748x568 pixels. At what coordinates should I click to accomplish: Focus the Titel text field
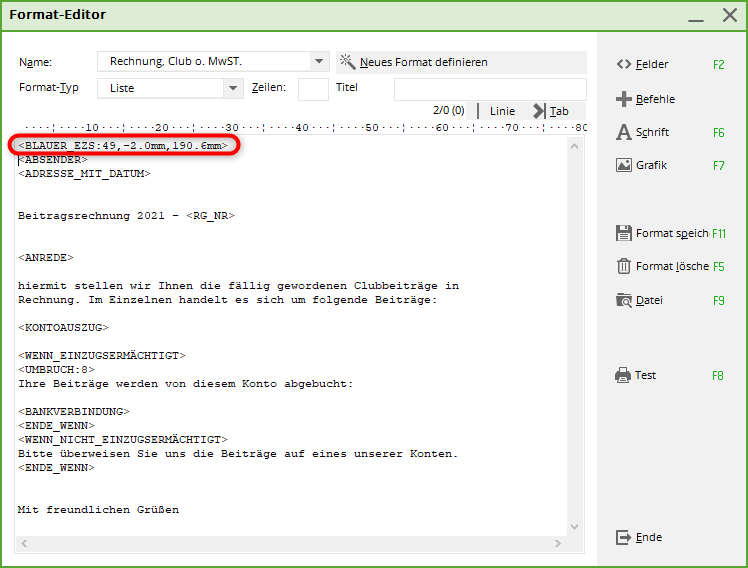point(489,89)
